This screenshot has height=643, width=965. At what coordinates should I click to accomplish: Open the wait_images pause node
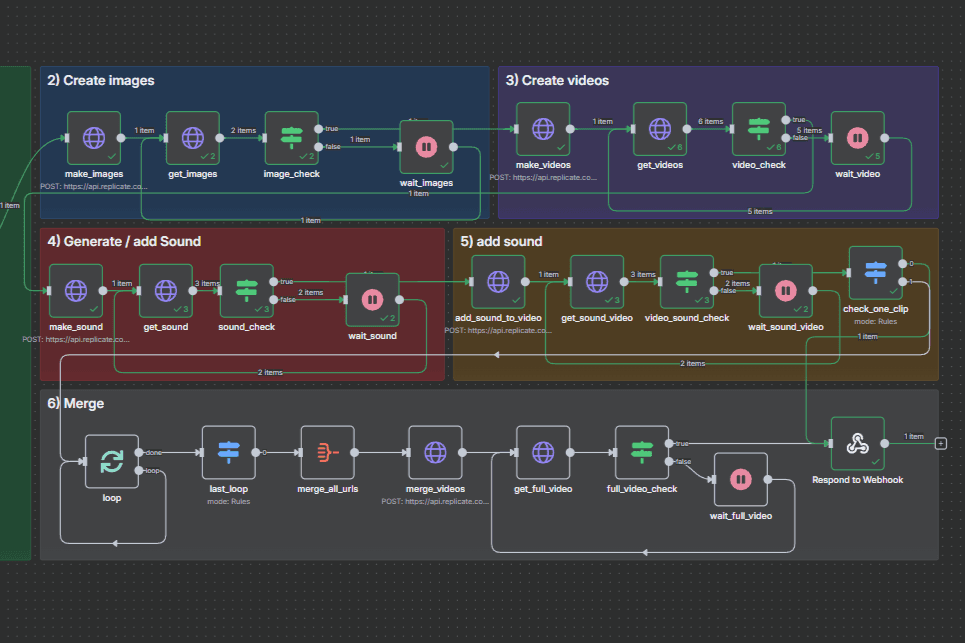(426, 147)
